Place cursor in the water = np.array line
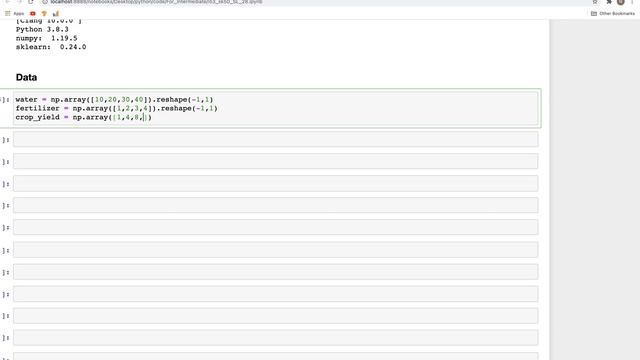 click(x=114, y=100)
